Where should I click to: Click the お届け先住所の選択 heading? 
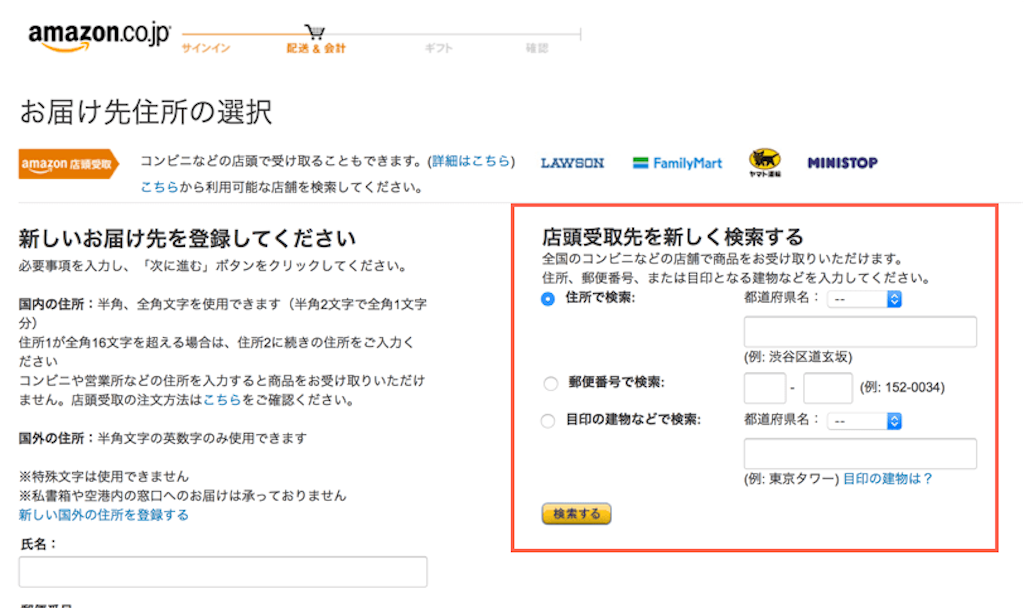pyautogui.click(x=146, y=112)
